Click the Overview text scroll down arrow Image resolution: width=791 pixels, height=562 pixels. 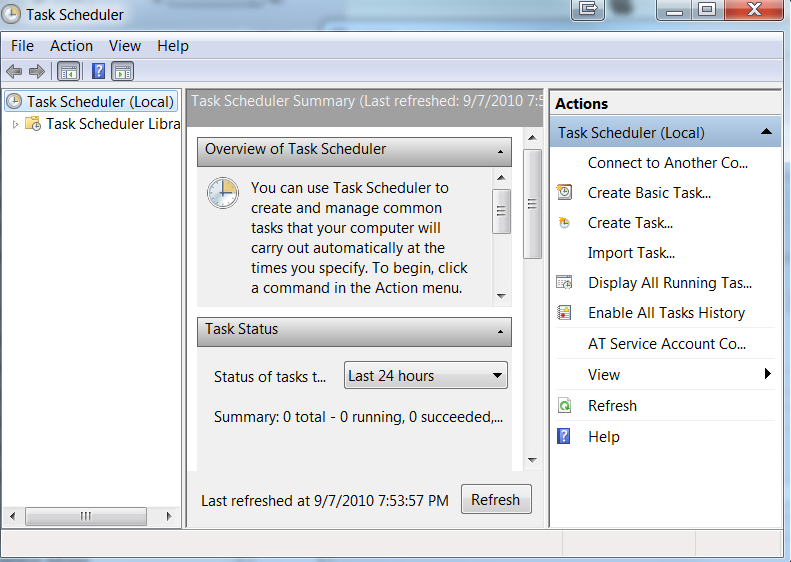501,296
